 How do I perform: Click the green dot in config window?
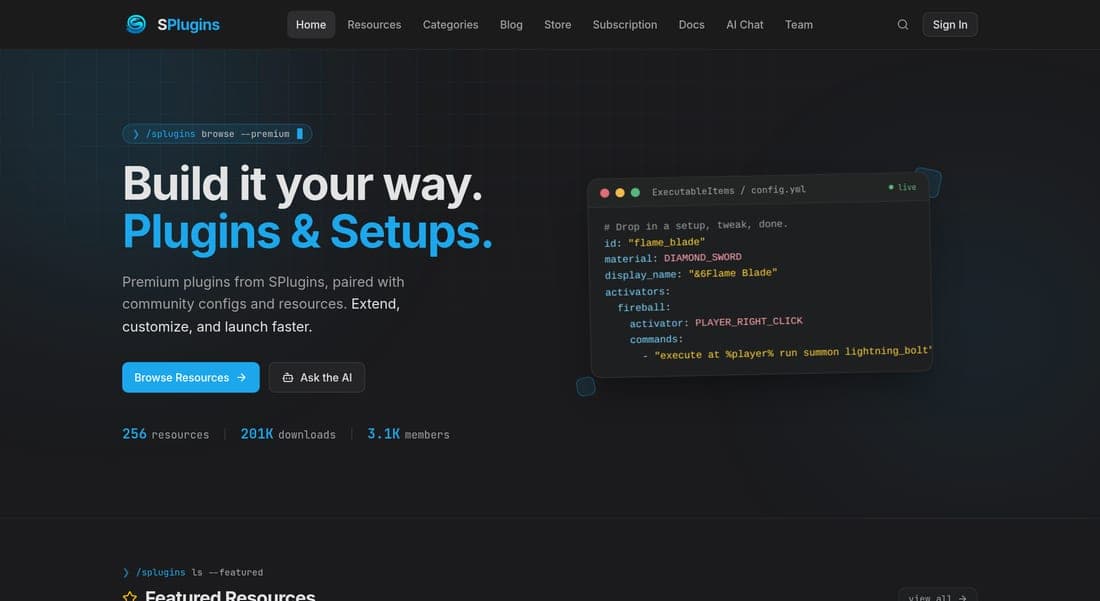(636, 192)
